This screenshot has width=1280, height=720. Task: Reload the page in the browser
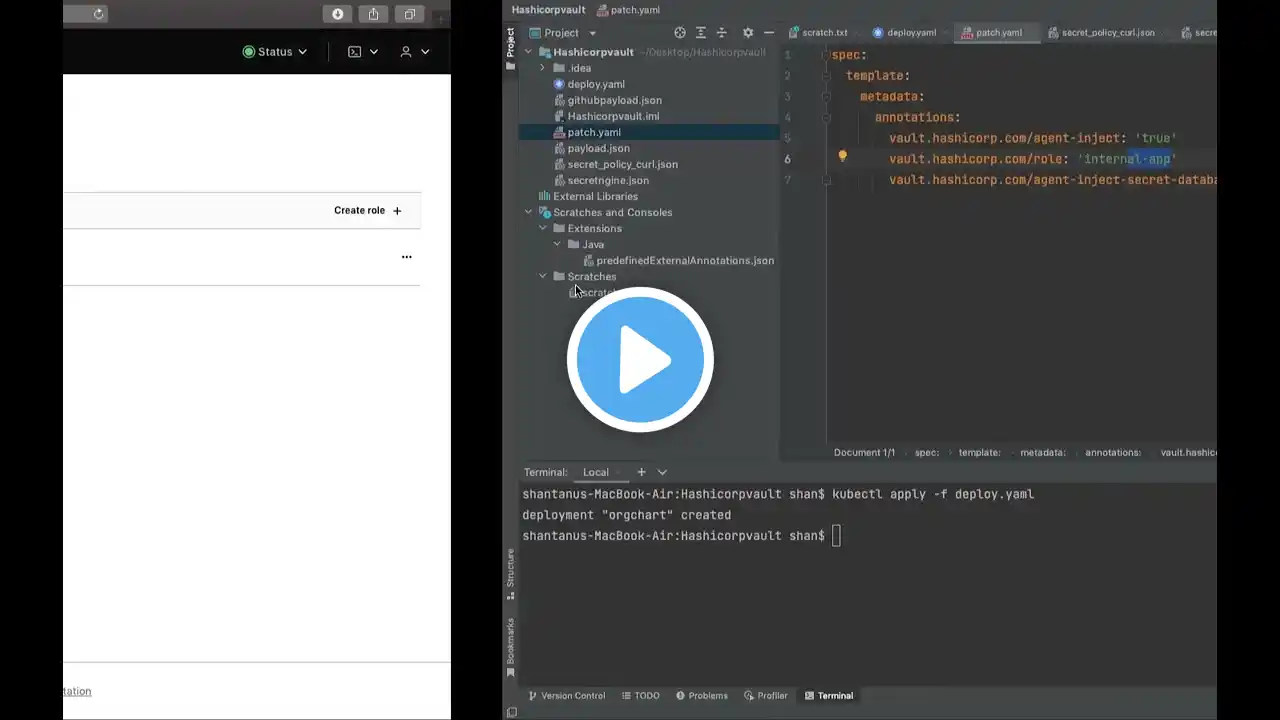coord(98,14)
